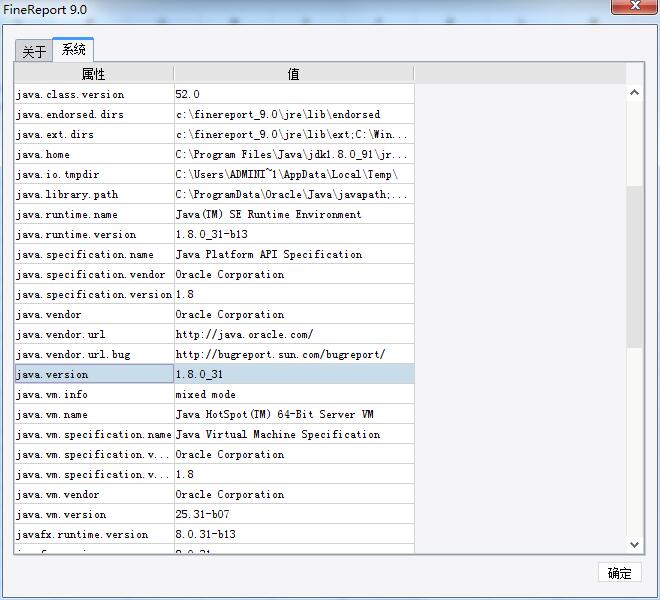
Task: Select the java.vm.specification.name property cell
Action: coord(94,434)
